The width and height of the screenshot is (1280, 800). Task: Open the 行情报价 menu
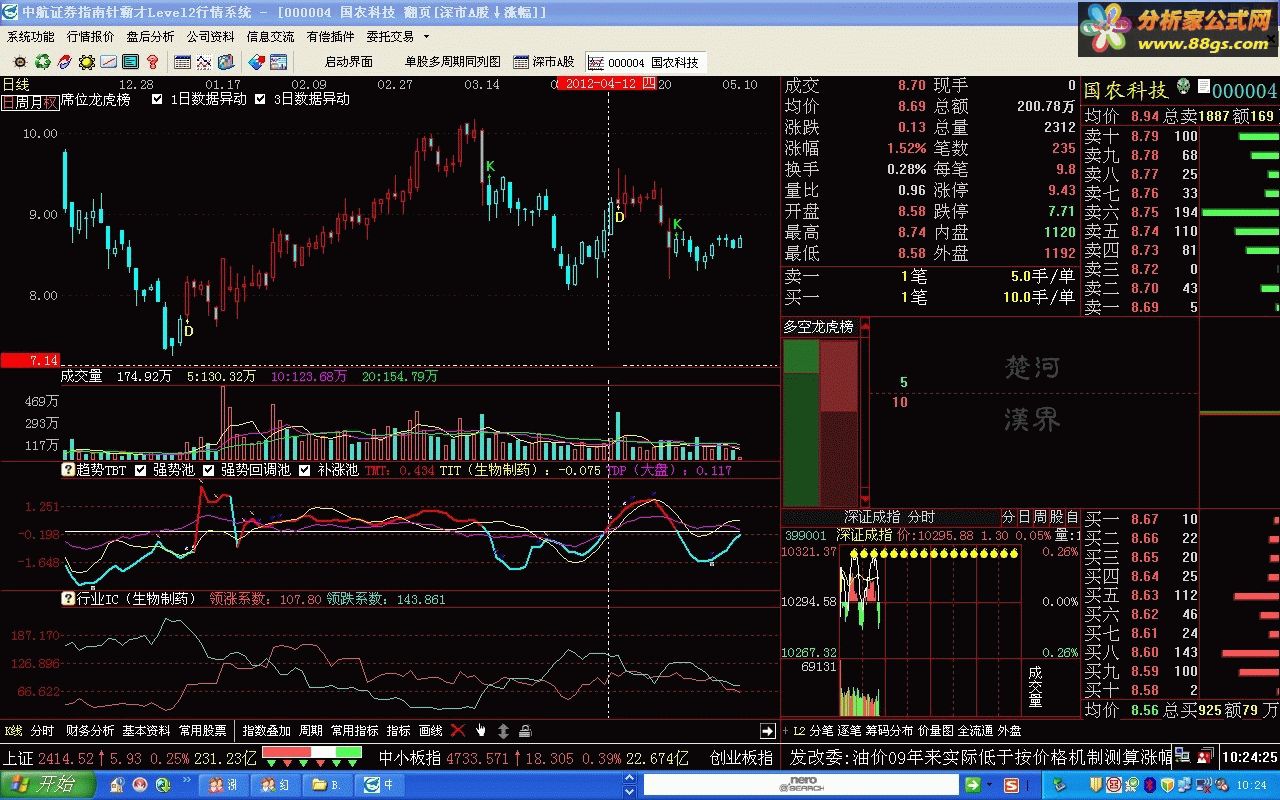(x=91, y=37)
